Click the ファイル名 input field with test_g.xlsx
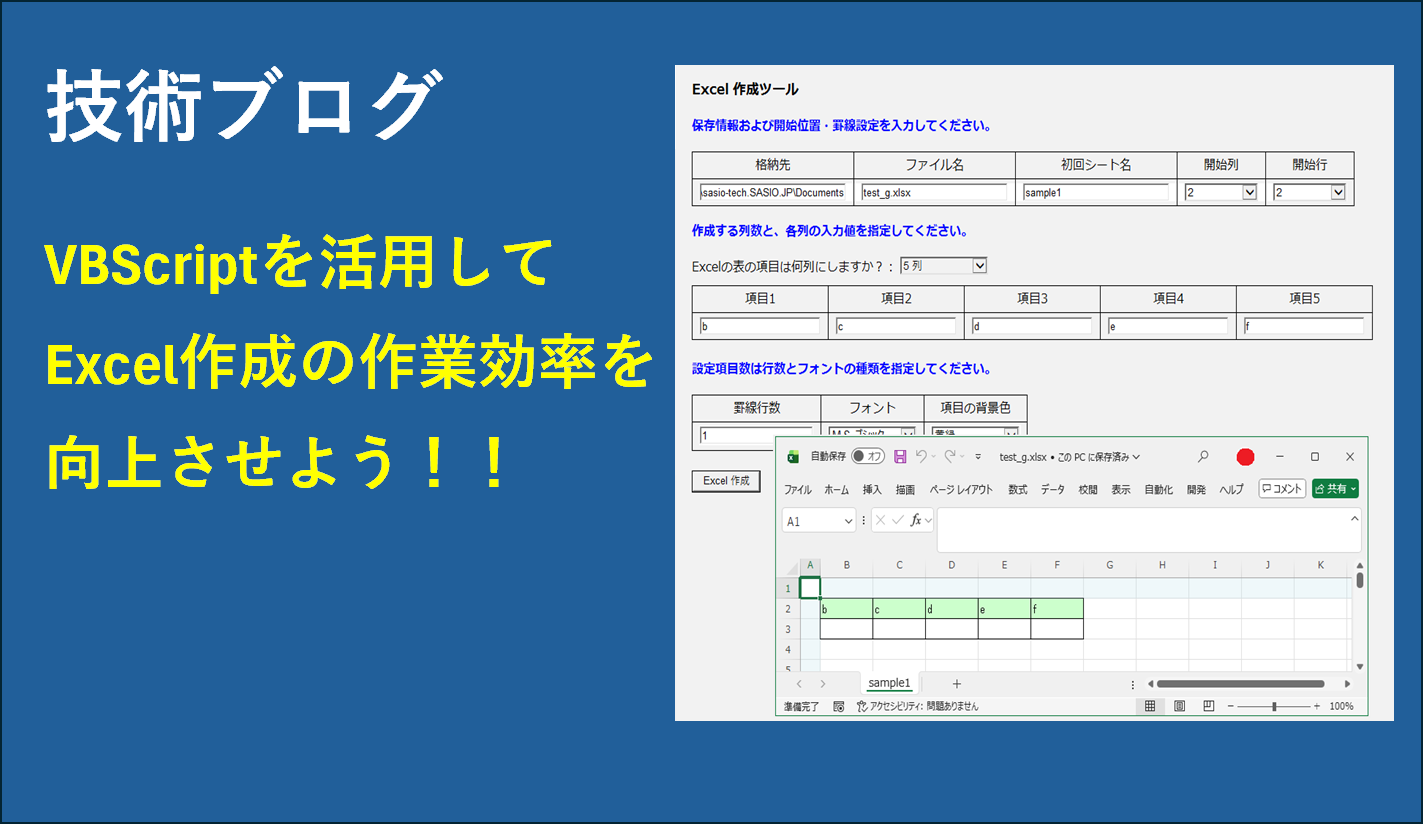The width and height of the screenshot is (1423, 824). [934, 192]
